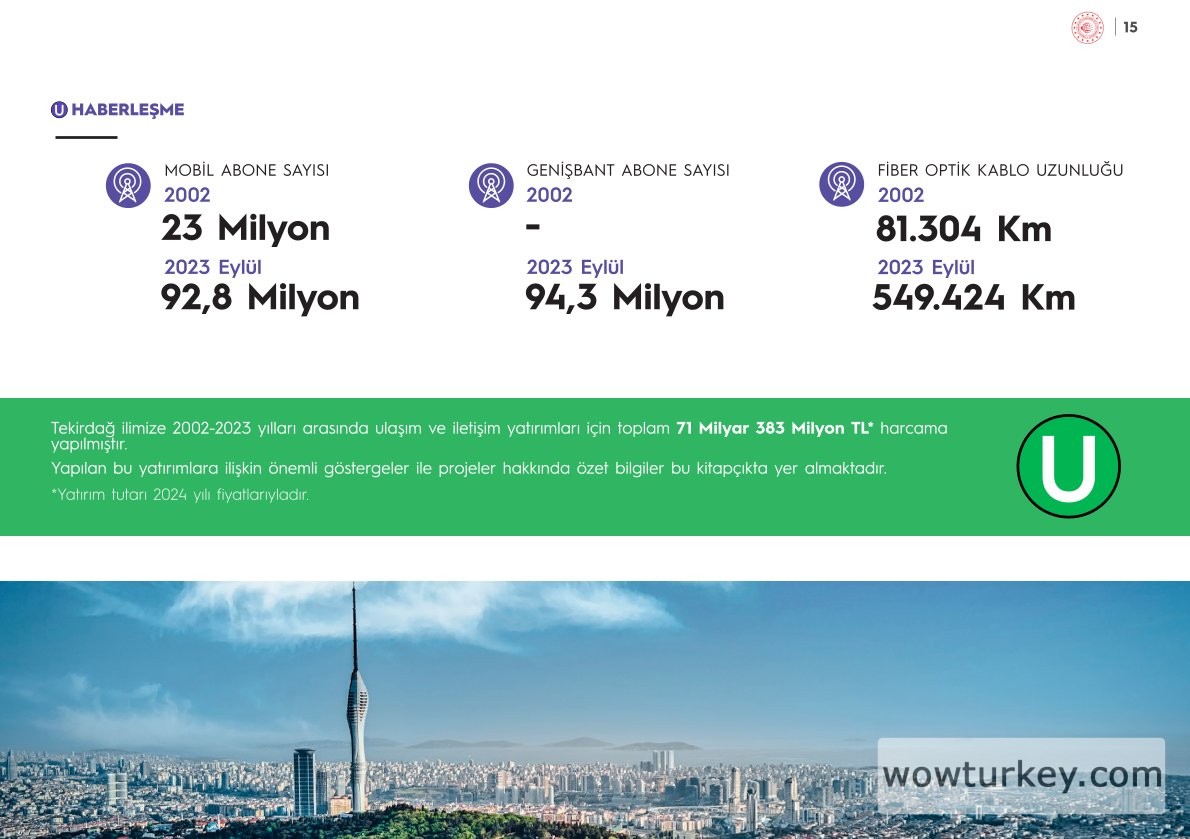Click the large white U logo in green banner
This screenshot has width=1190, height=839.
[x=1068, y=466]
